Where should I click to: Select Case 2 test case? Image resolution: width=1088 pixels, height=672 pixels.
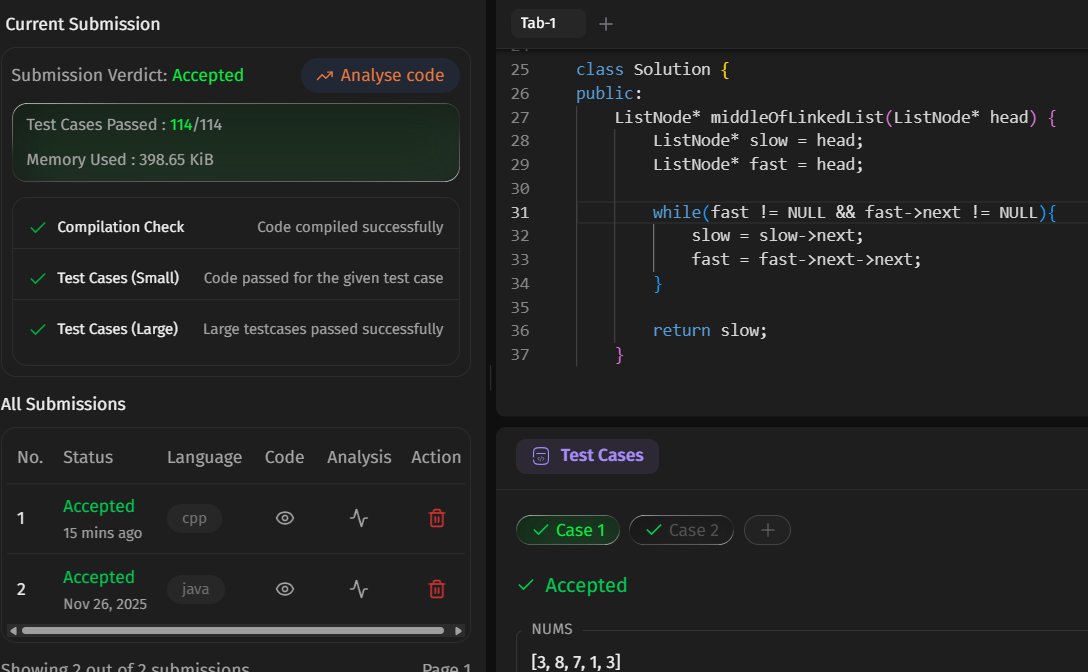[681, 530]
